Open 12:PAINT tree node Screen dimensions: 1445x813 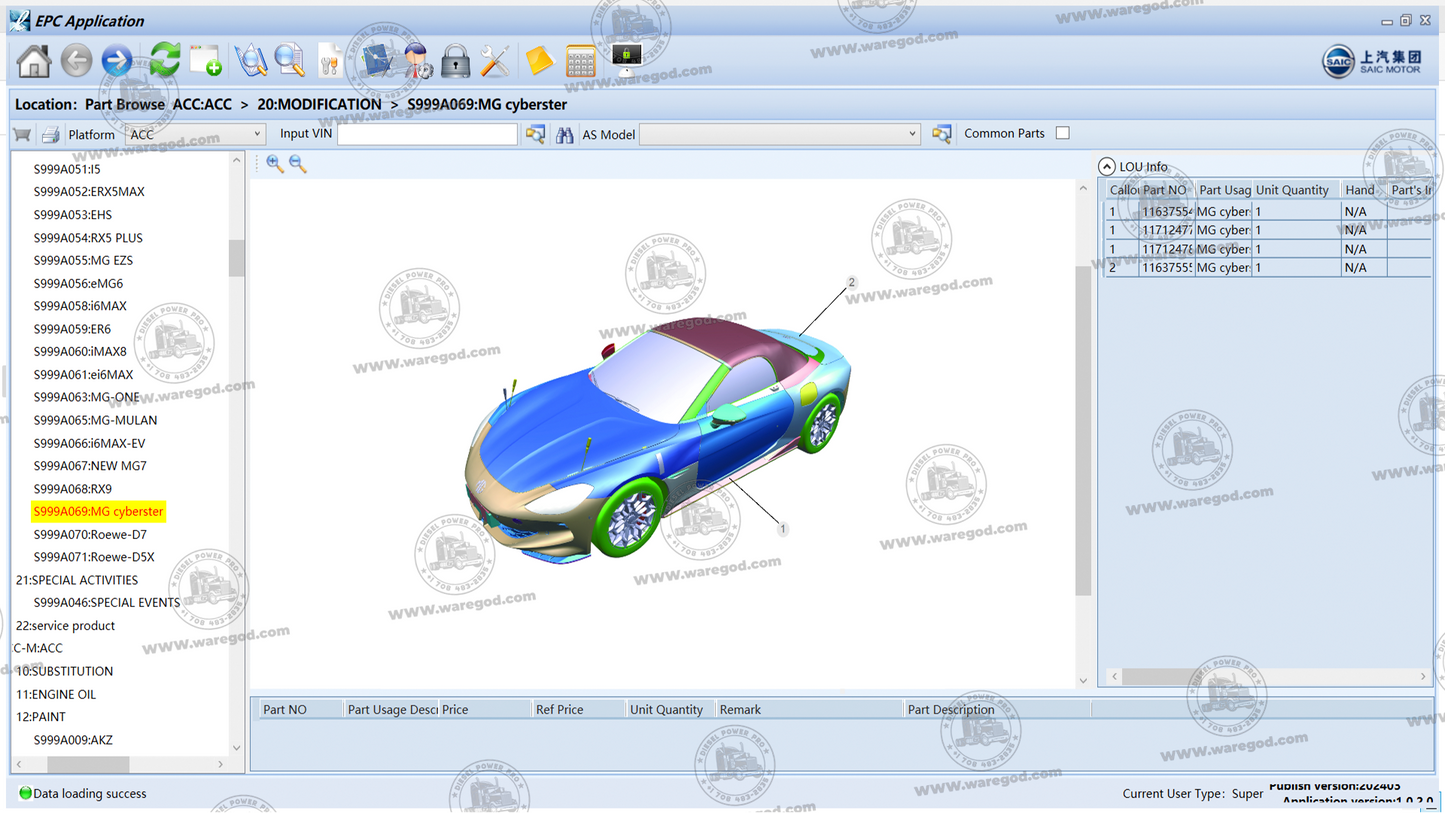pos(41,717)
